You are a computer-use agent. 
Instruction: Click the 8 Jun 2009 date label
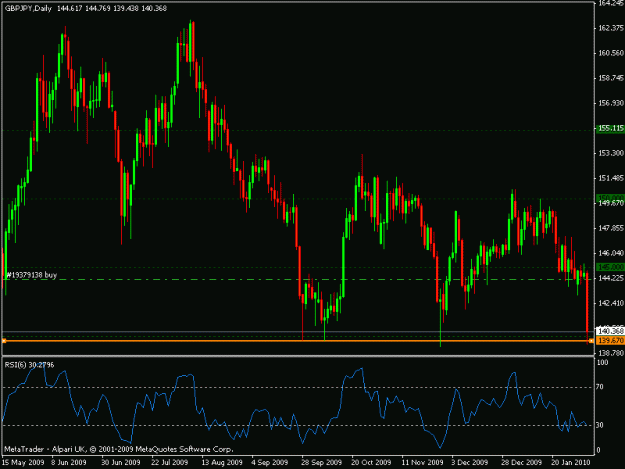pyautogui.click(x=69, y=463)
